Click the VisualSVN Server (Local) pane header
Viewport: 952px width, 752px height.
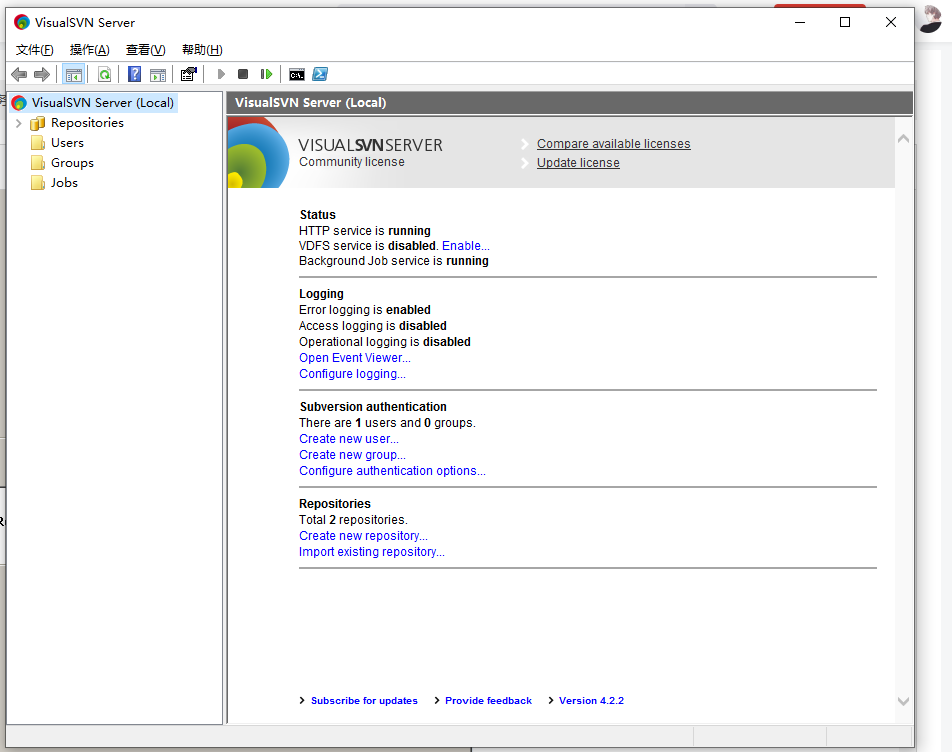pyautogui.click(x=570, y=103)
